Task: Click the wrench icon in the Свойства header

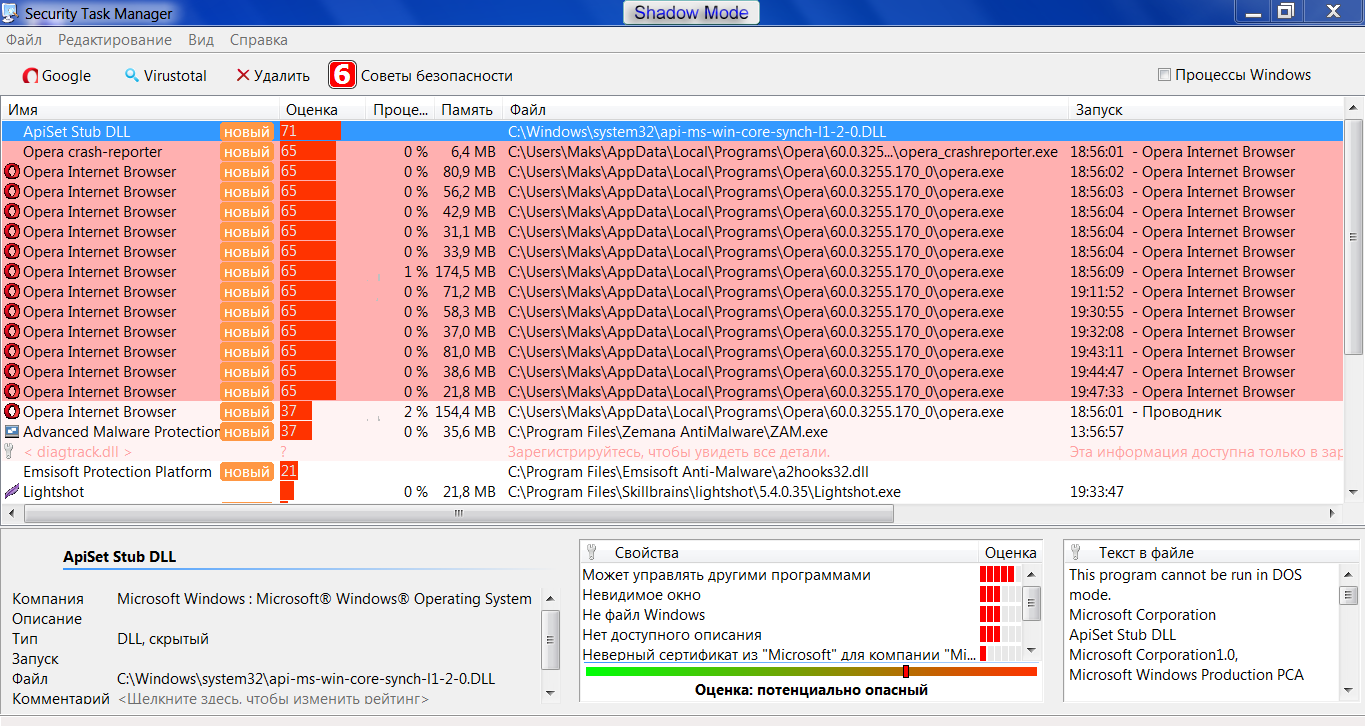Action: [590, 552]
